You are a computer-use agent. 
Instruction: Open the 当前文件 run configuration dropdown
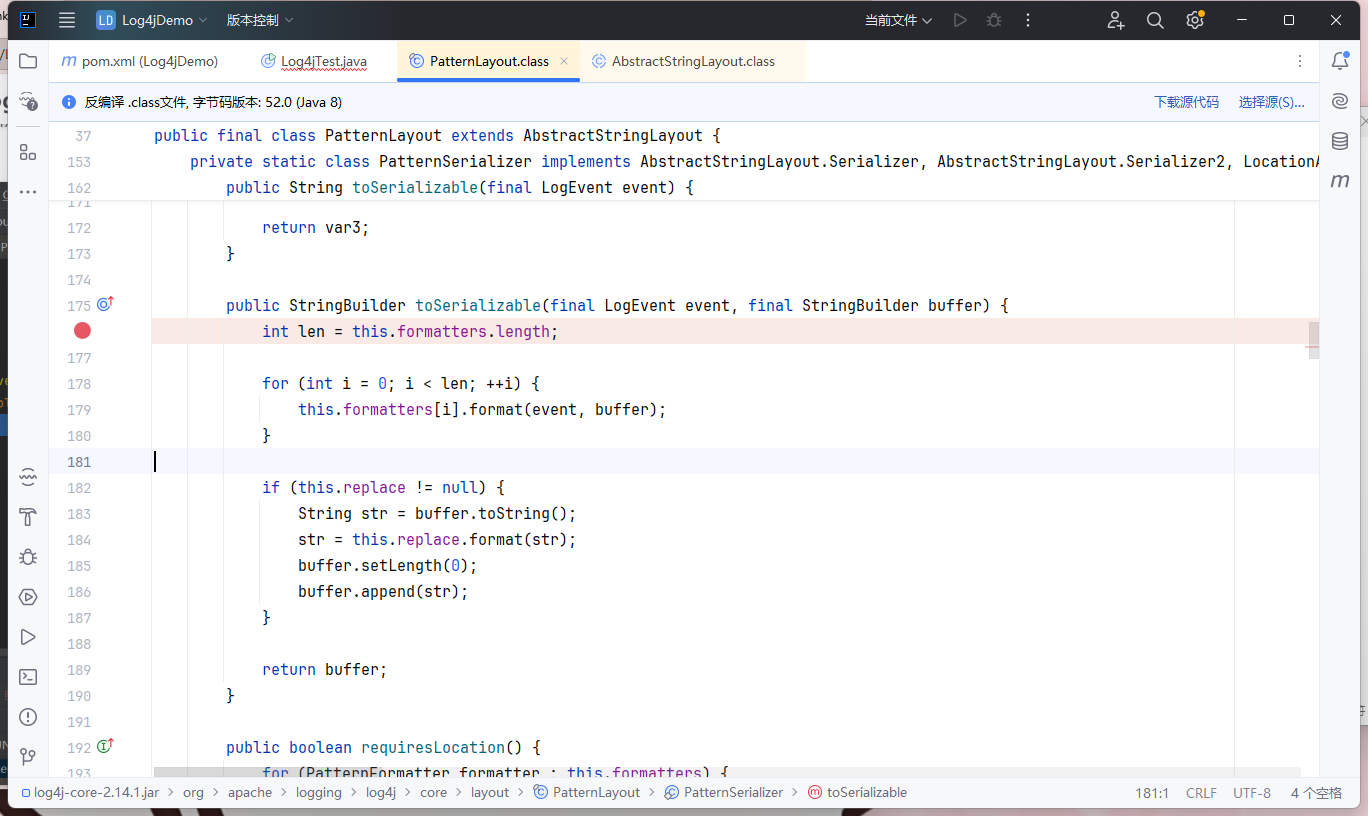898,20
